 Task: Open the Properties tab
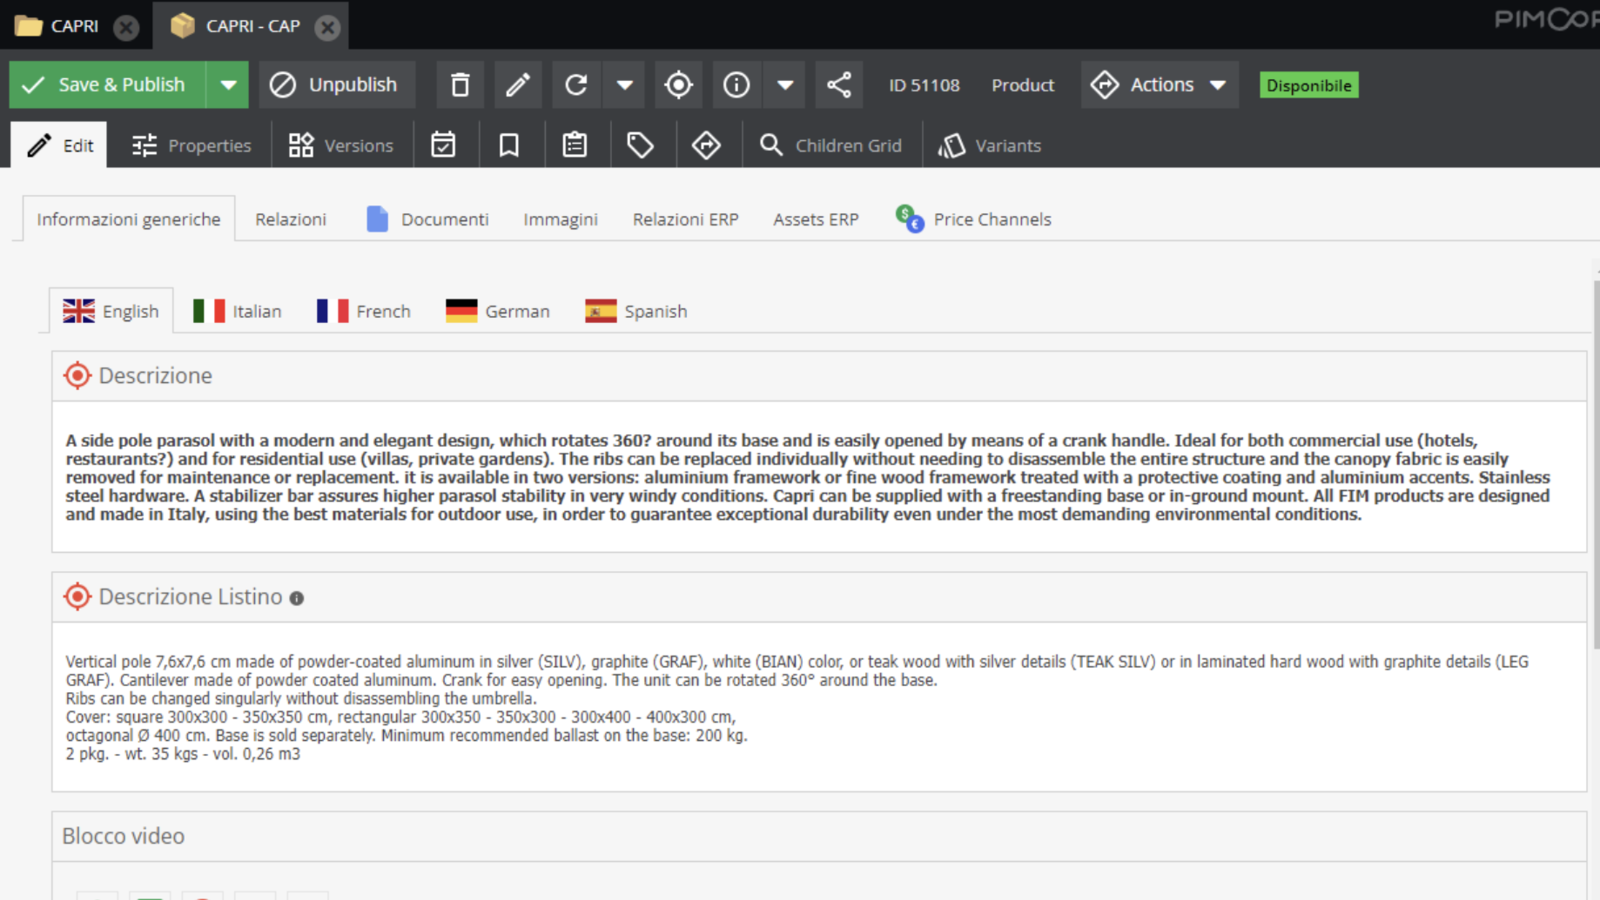point(191,145)
